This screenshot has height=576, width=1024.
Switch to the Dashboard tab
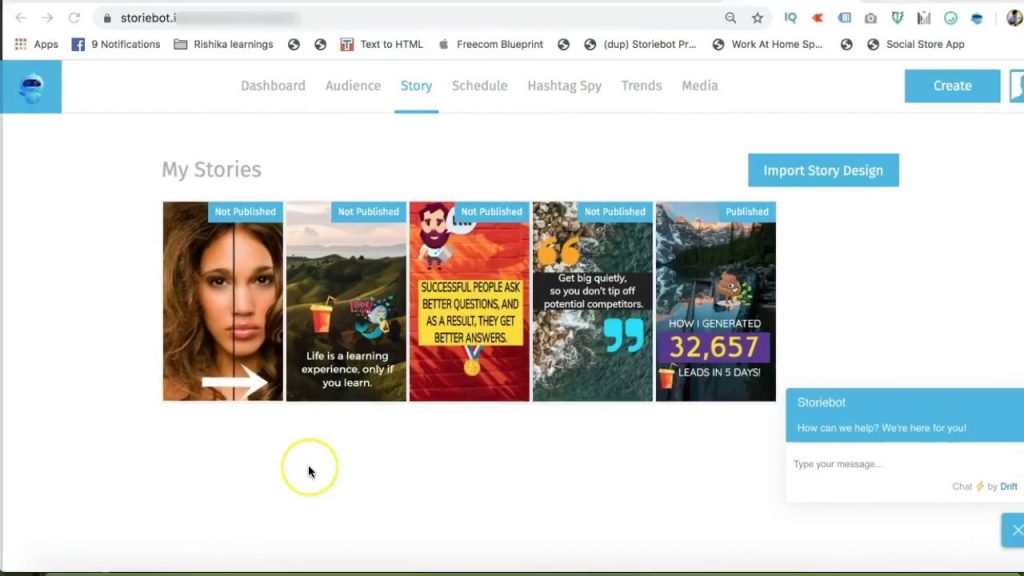click(x=273, y=86)
